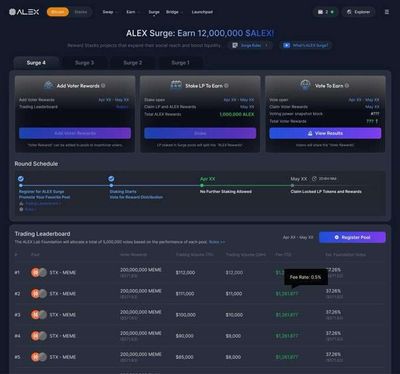
Task: Open the hamburger menu icon
Action: pyautogui.click(x=387, y=12)
